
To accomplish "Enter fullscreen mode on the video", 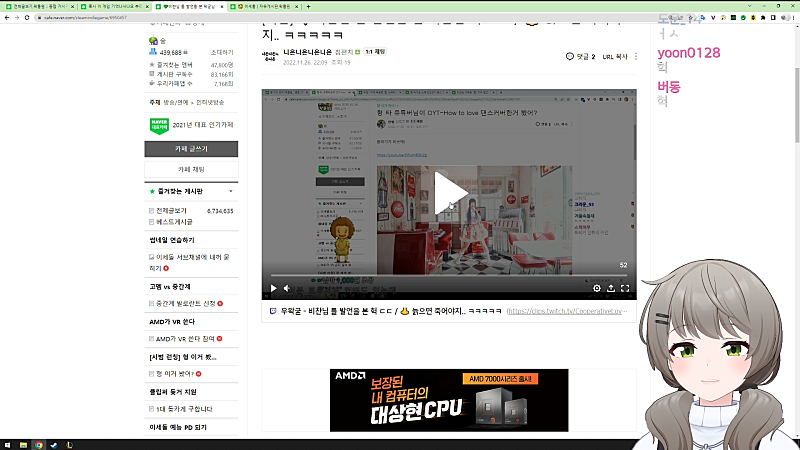I will click(x=625, y=288).
